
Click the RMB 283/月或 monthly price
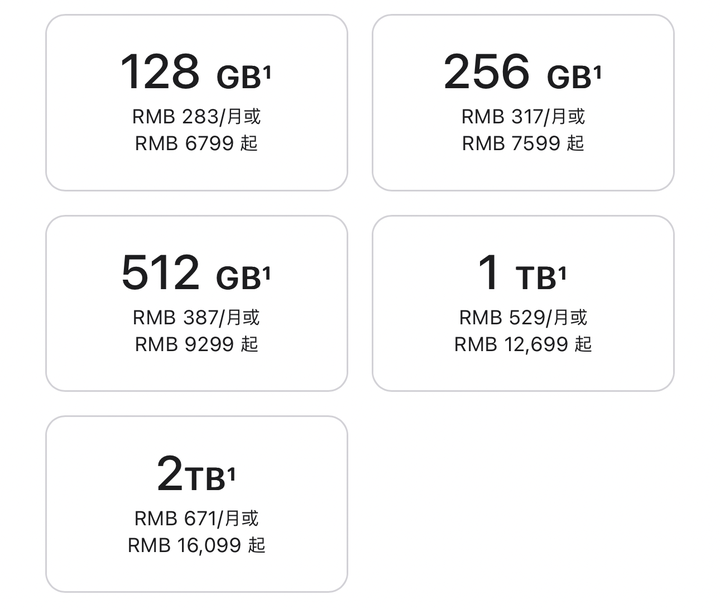pos(196,117)
